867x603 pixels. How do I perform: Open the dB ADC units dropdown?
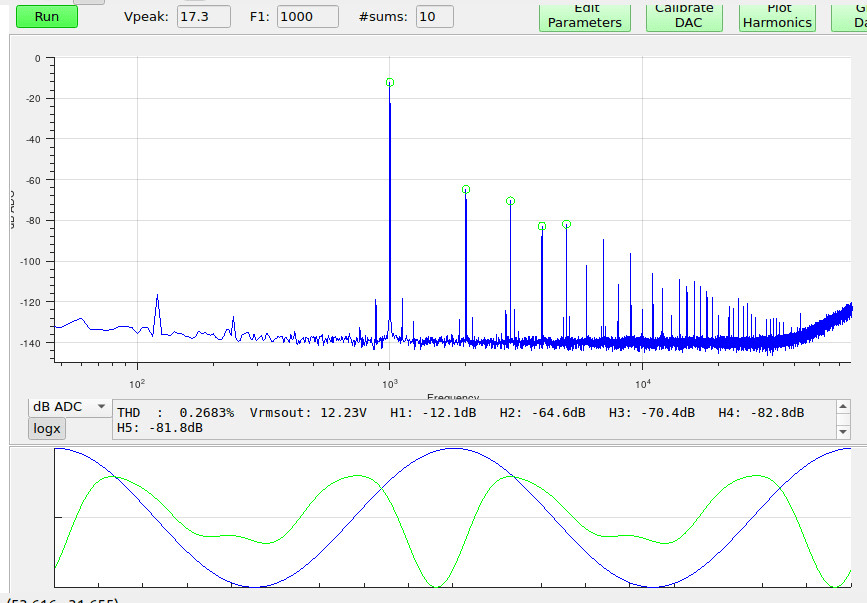pos(69,407)
